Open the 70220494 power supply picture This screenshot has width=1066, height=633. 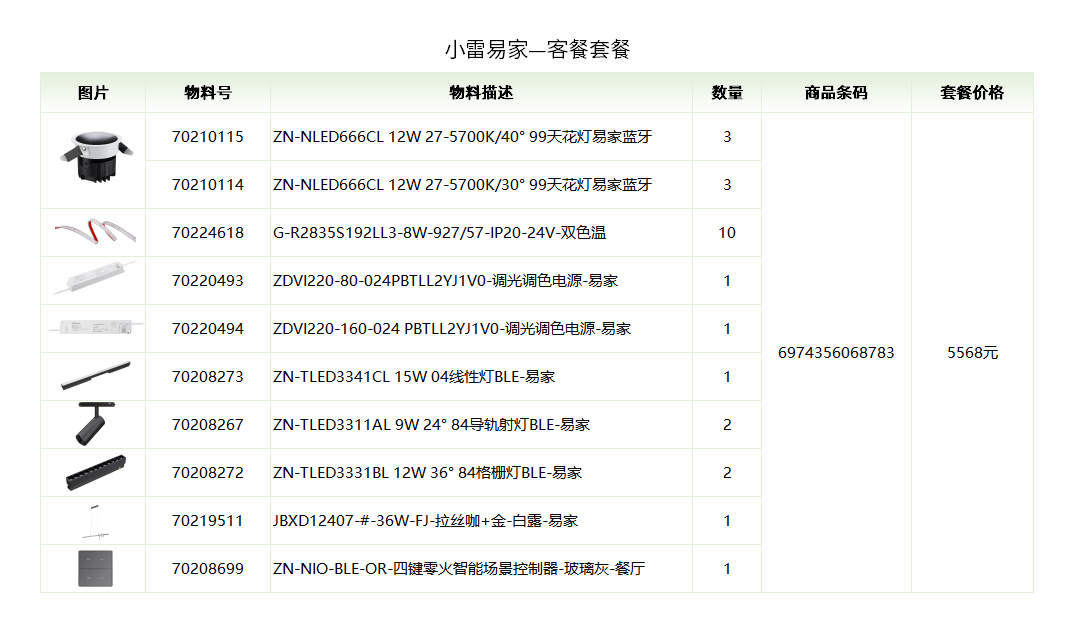click(x=93, y=328)
